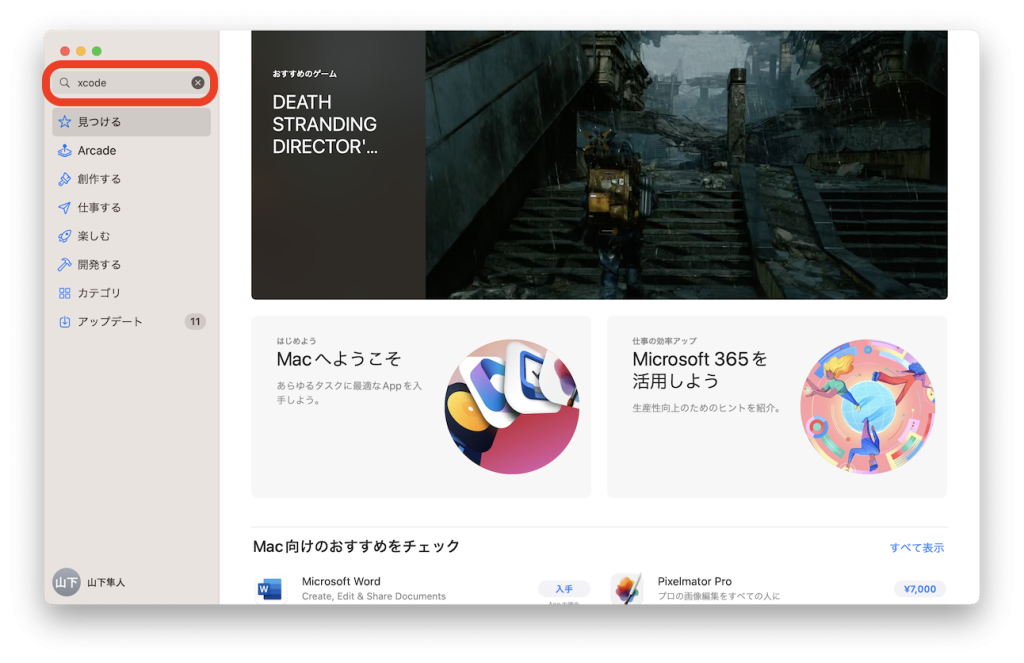Screen dimensions: 1024x663
Task: Click 入手 button for Microsoft Word
Action: pos(564,589)
